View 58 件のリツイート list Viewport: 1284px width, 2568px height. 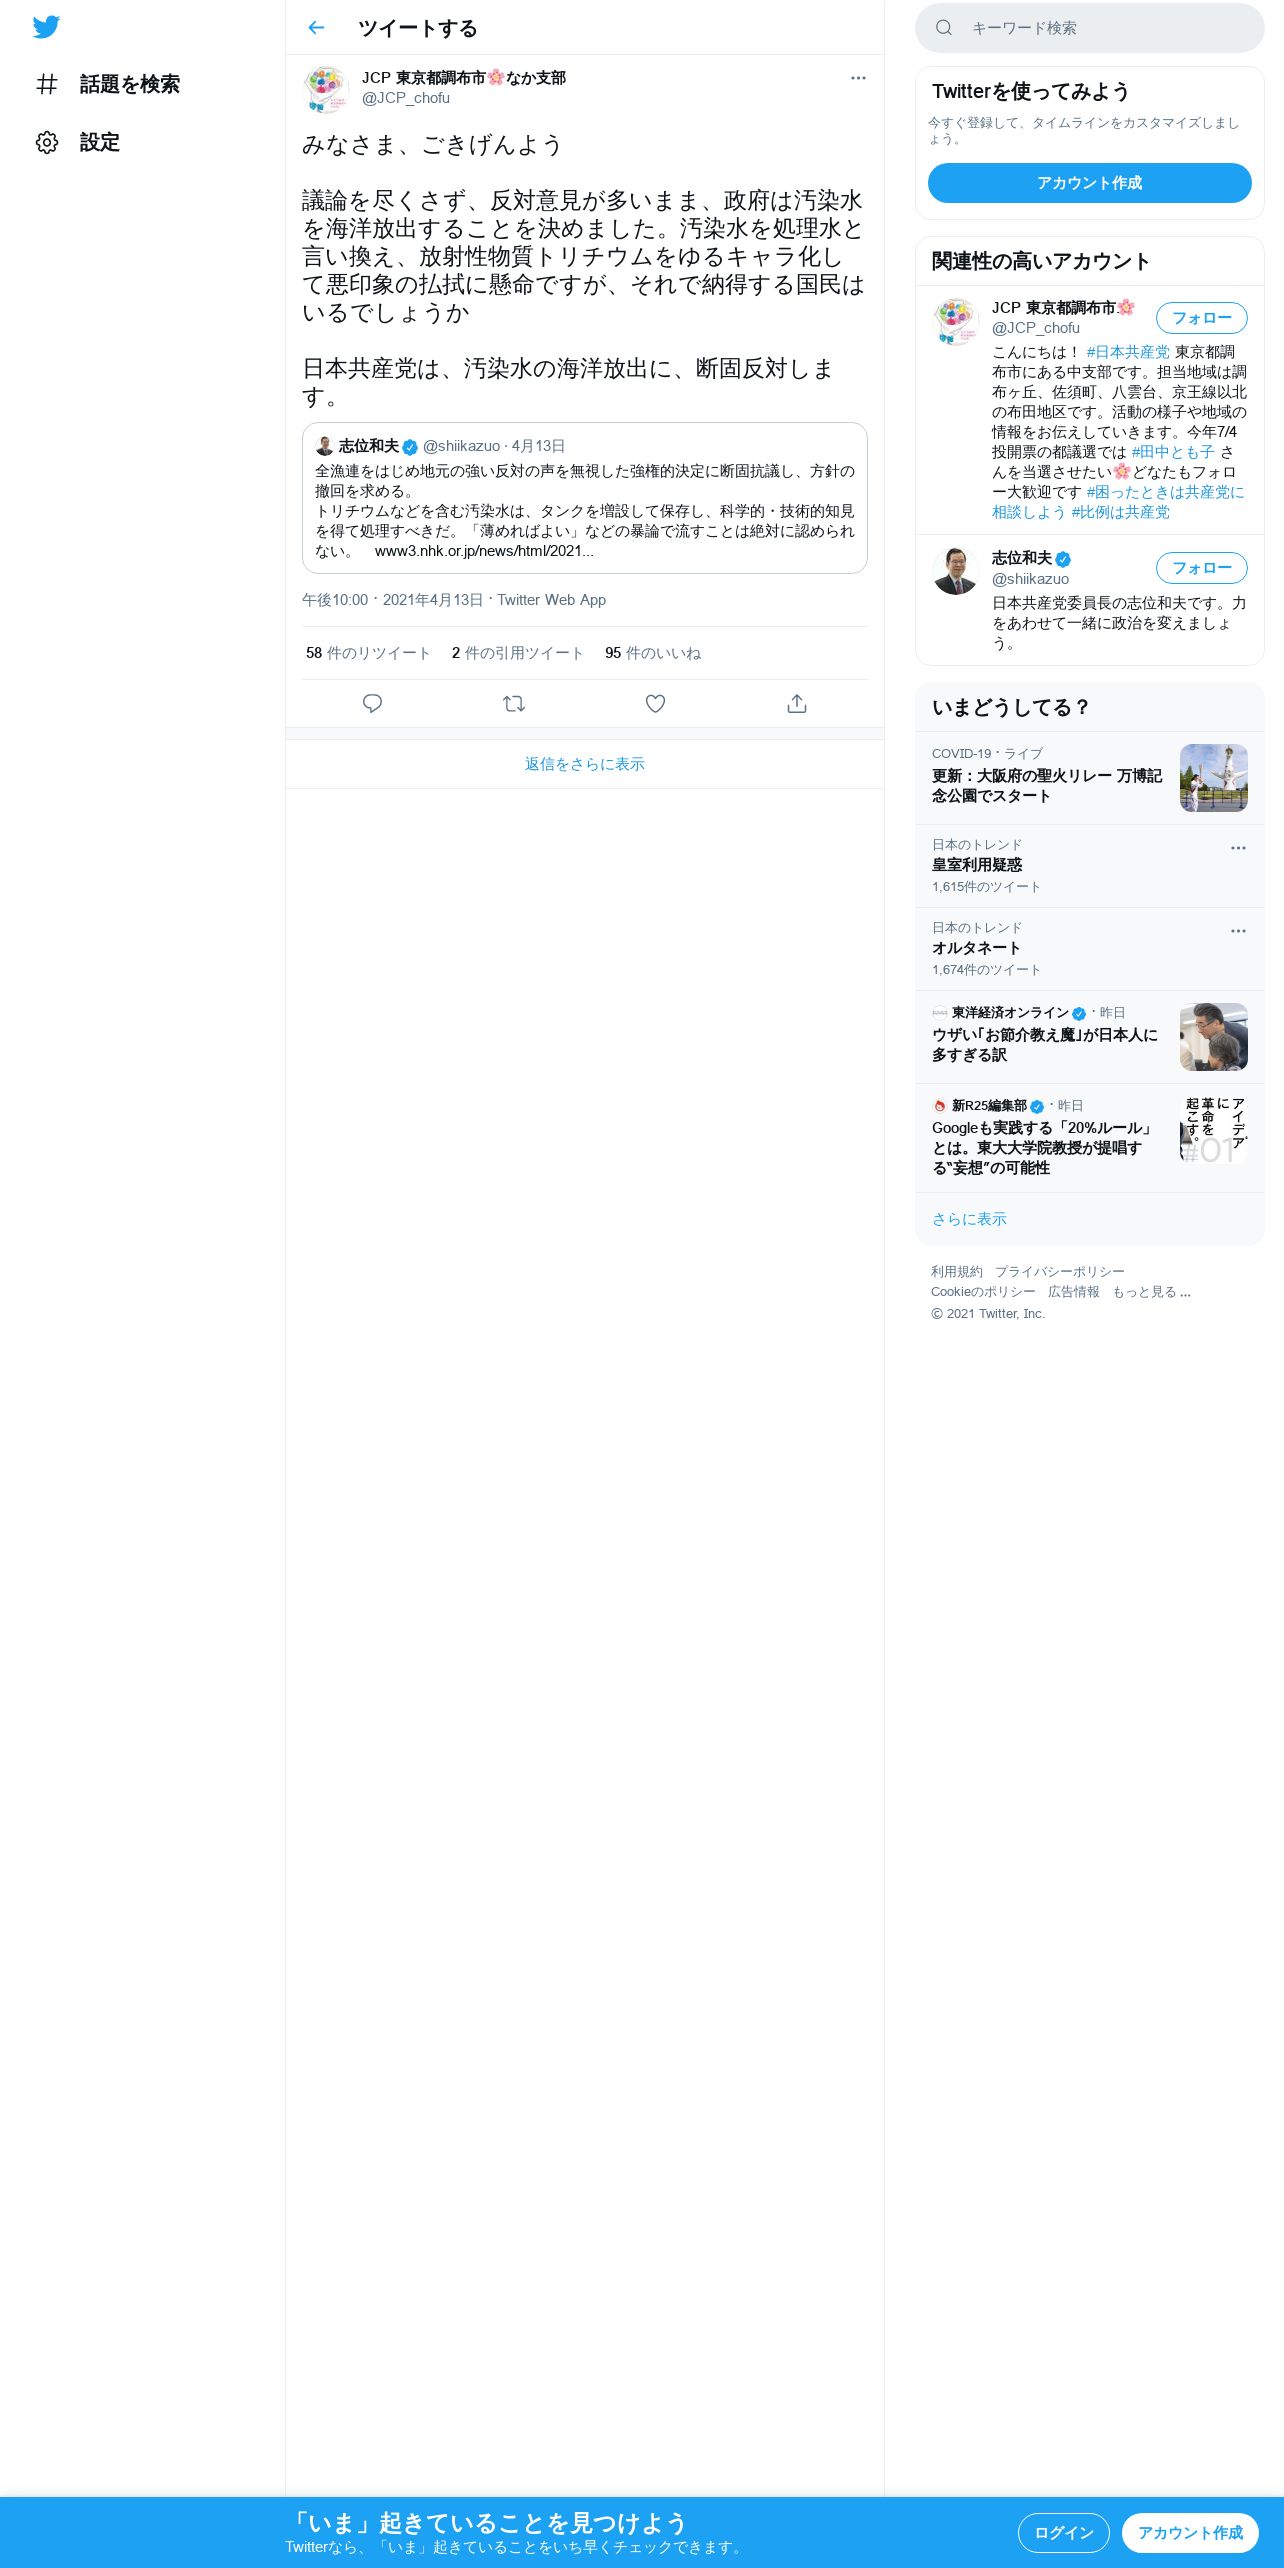coord(368,653)
